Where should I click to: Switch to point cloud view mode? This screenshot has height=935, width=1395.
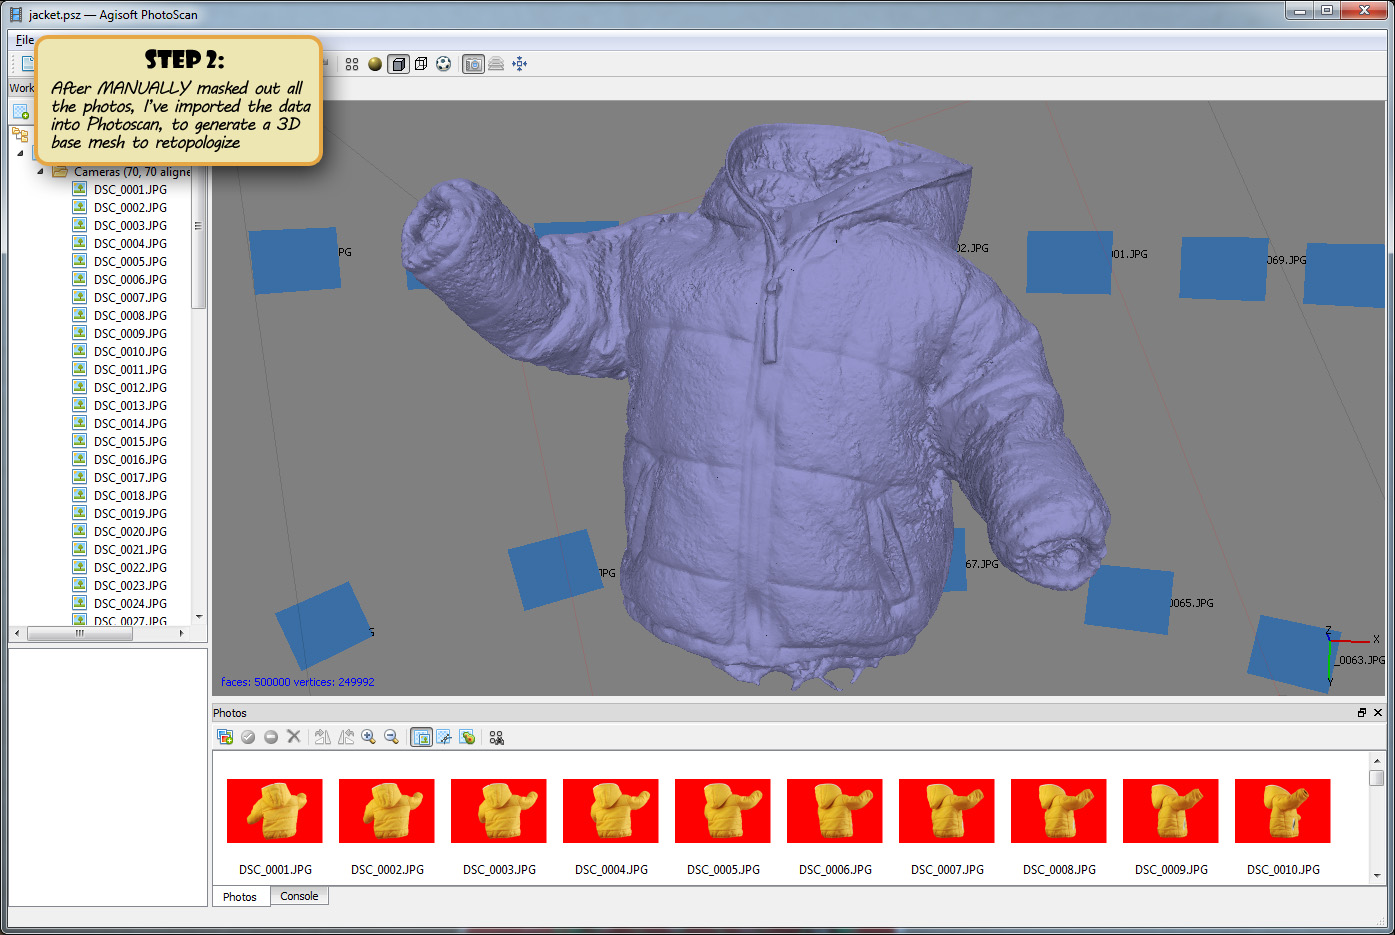pos(352,64)
